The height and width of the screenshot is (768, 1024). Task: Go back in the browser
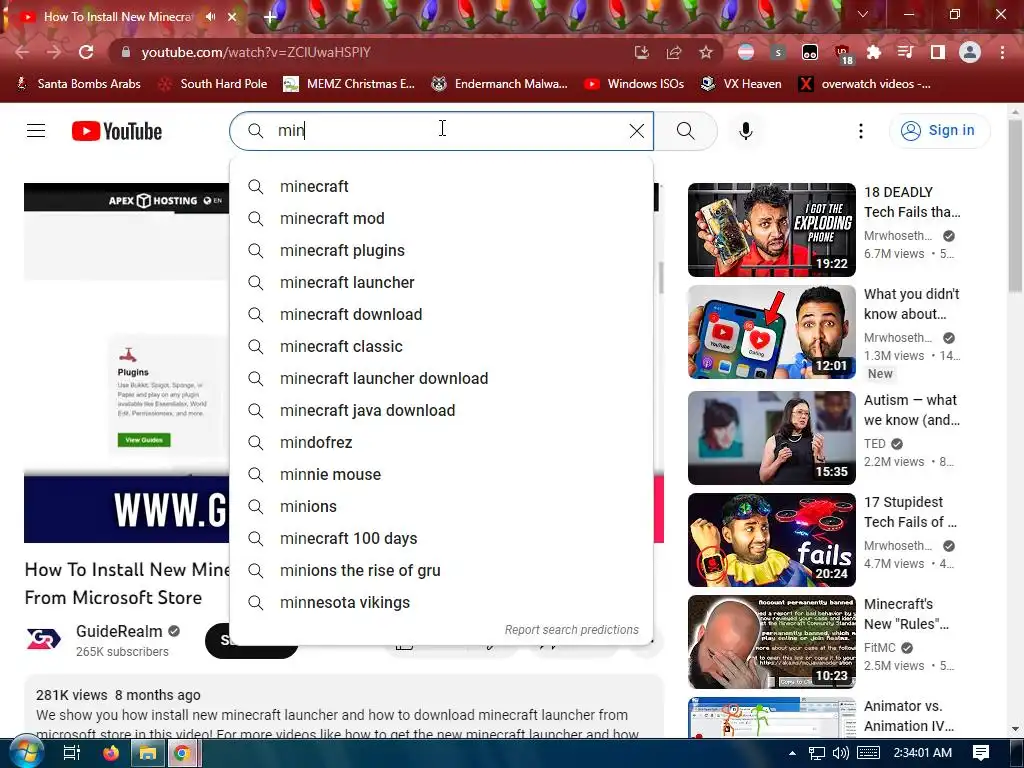22,52
